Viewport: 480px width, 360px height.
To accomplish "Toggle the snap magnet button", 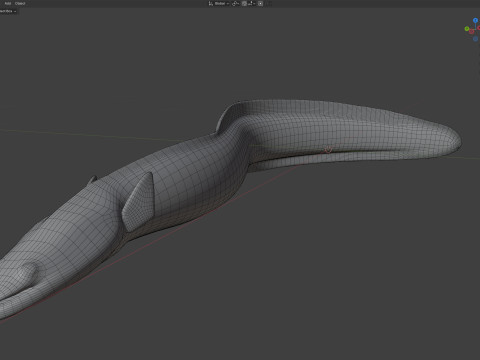I will click(x=244, y=3).
